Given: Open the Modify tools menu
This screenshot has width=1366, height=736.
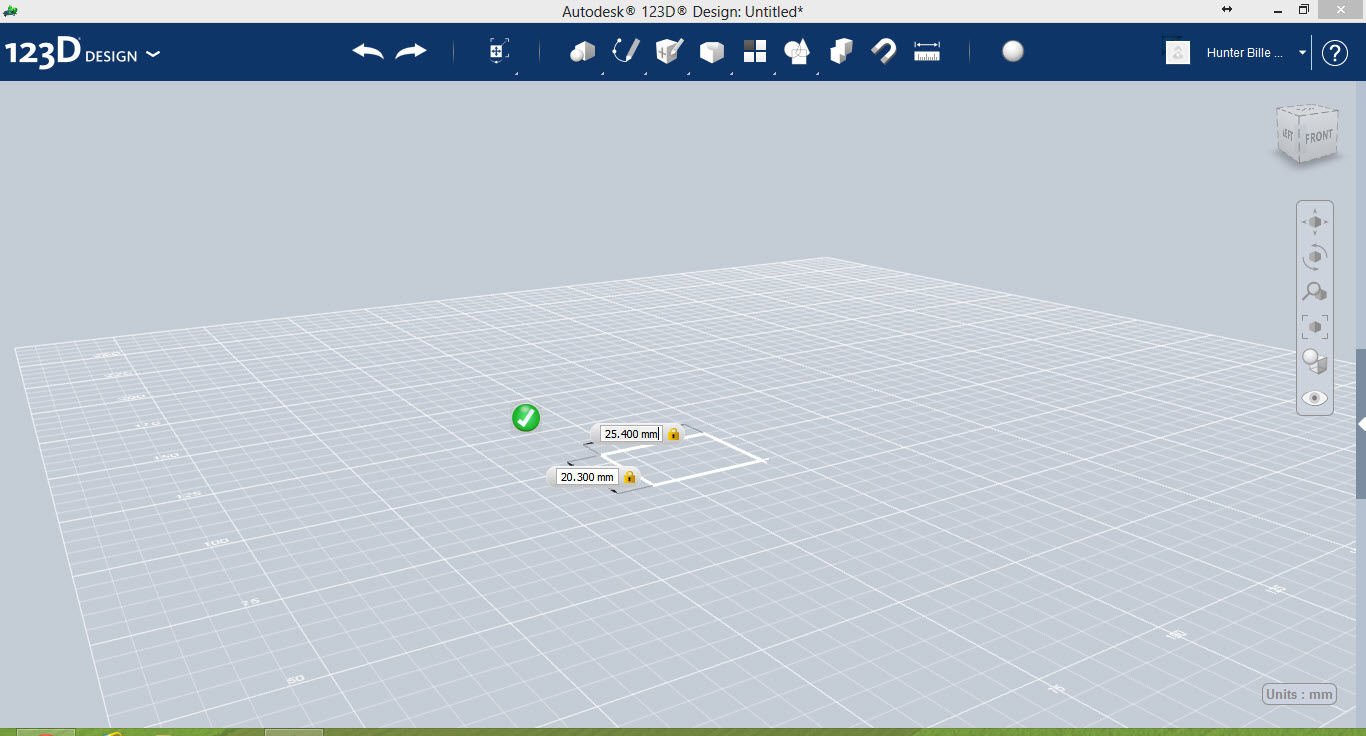Looking at the screenshot, I should (x=712, y=52).
